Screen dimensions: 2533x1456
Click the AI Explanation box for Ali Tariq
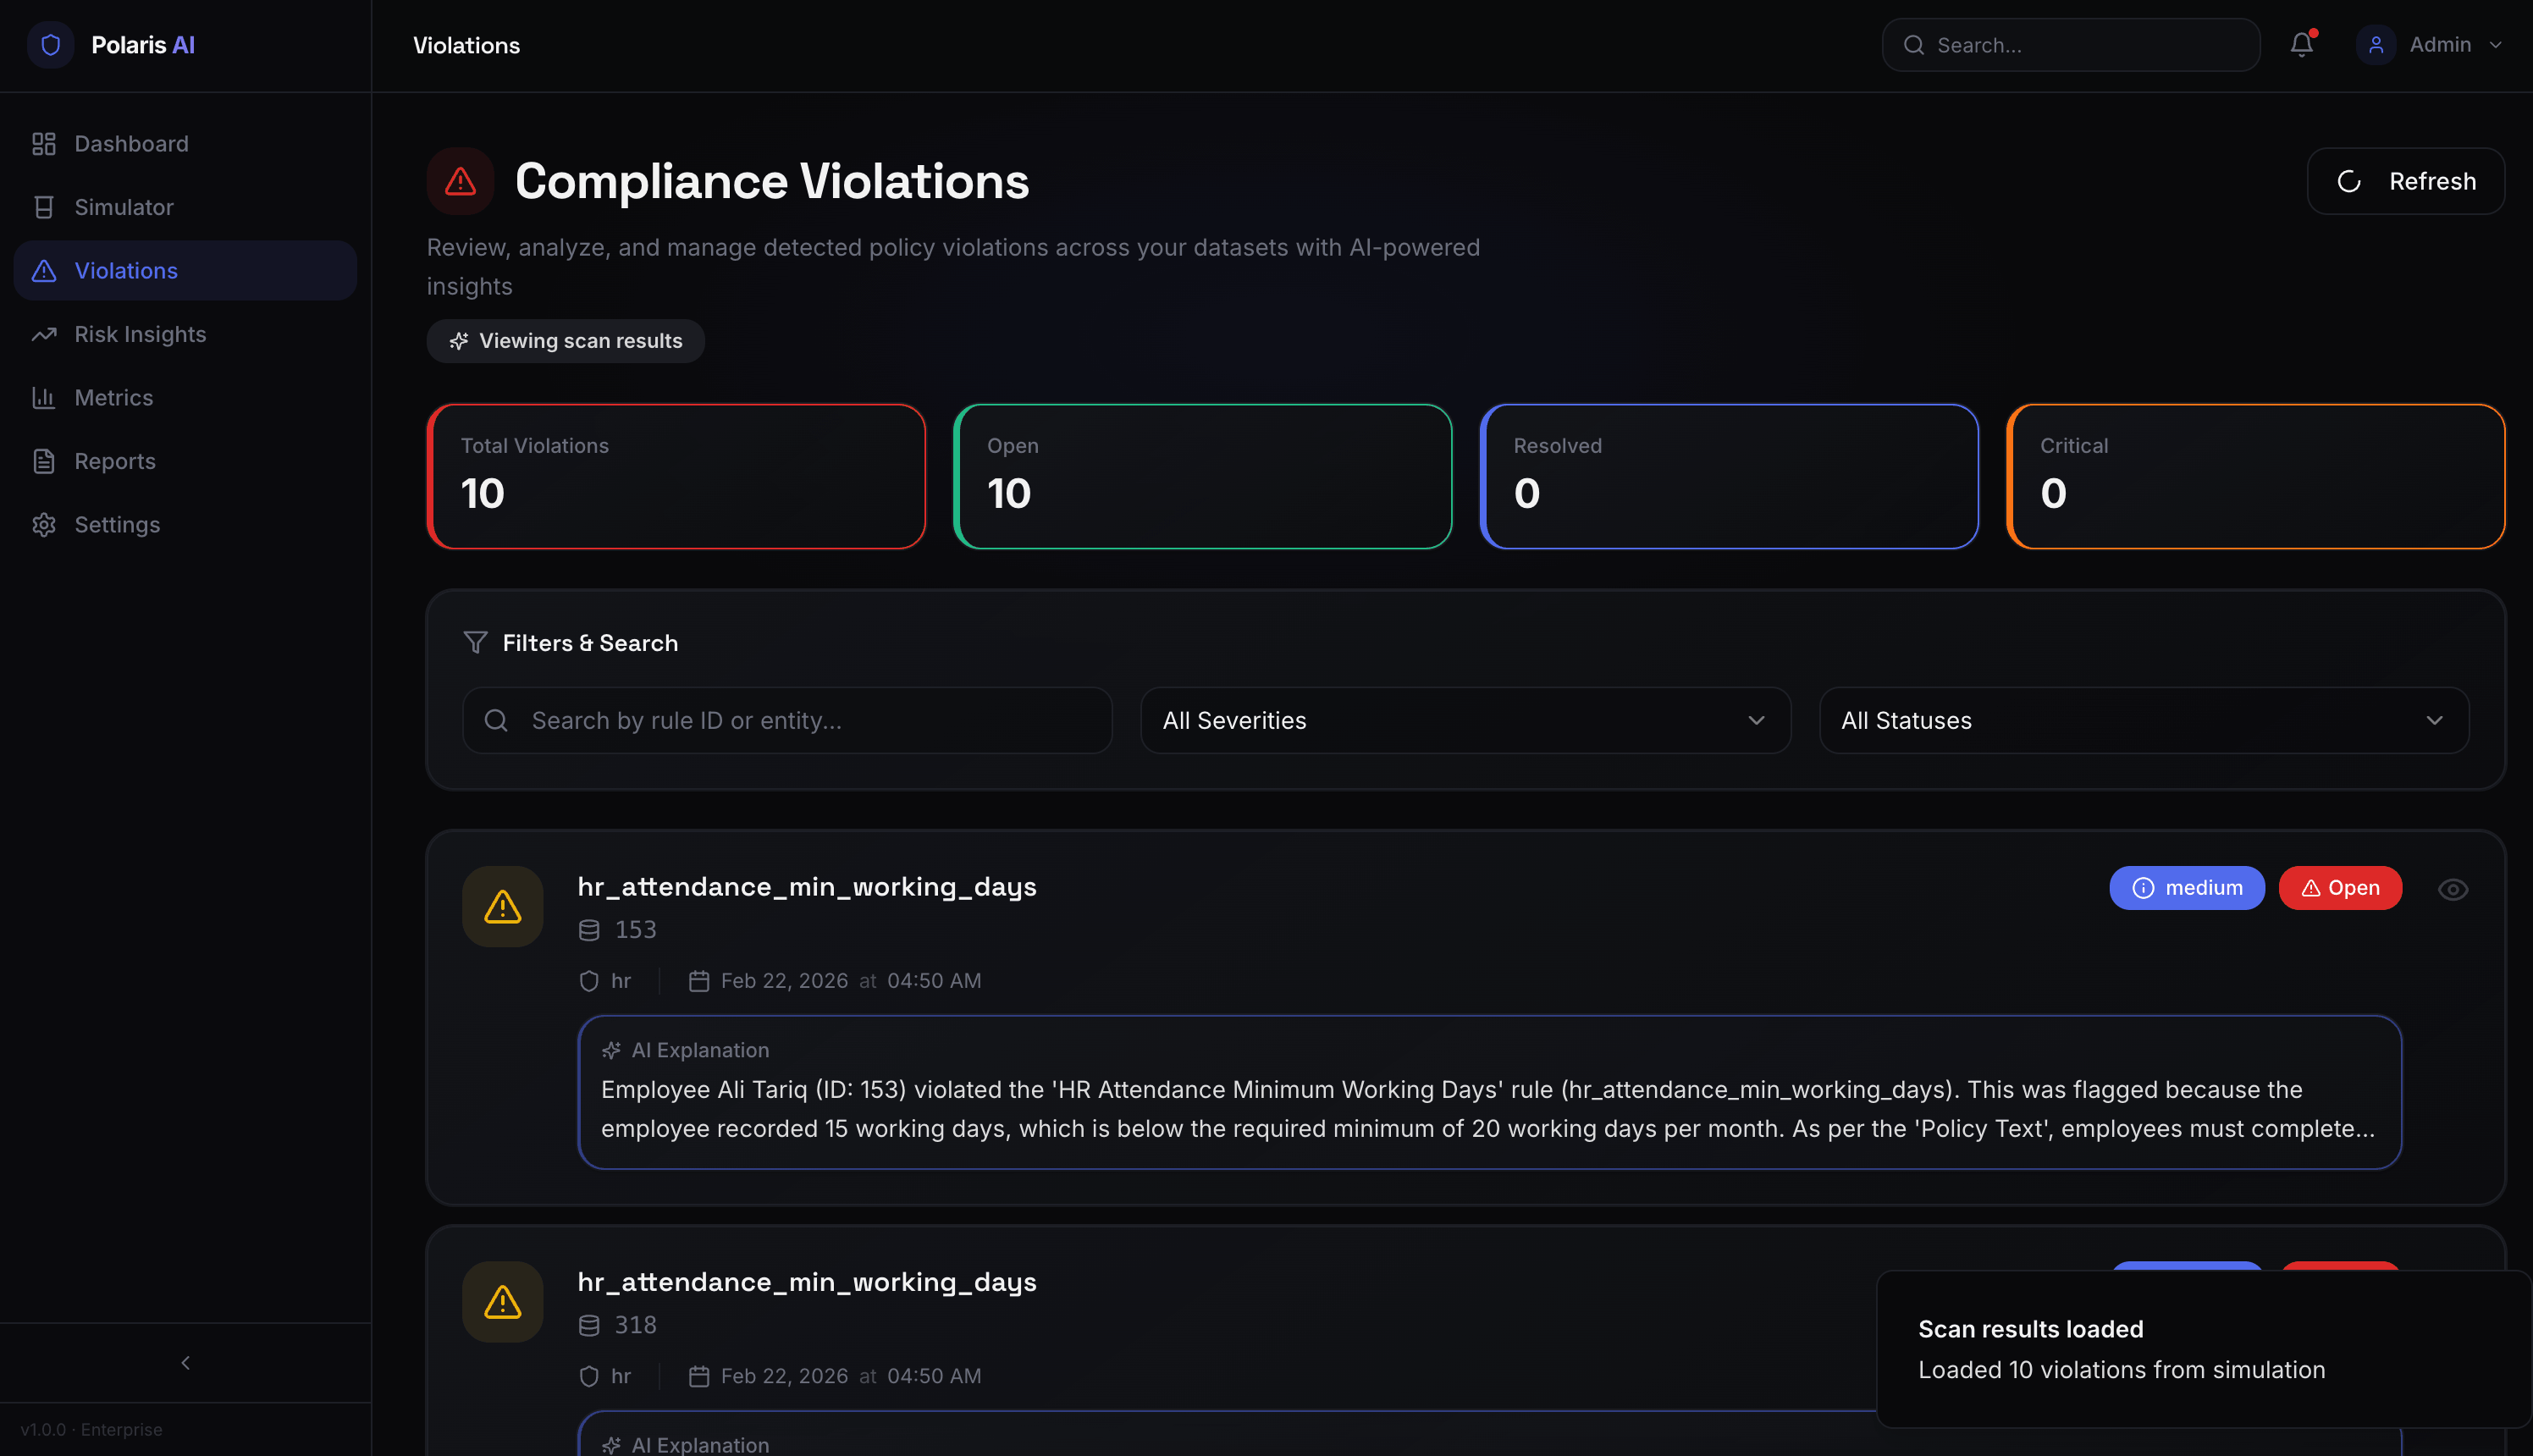pos(1489,1092)
